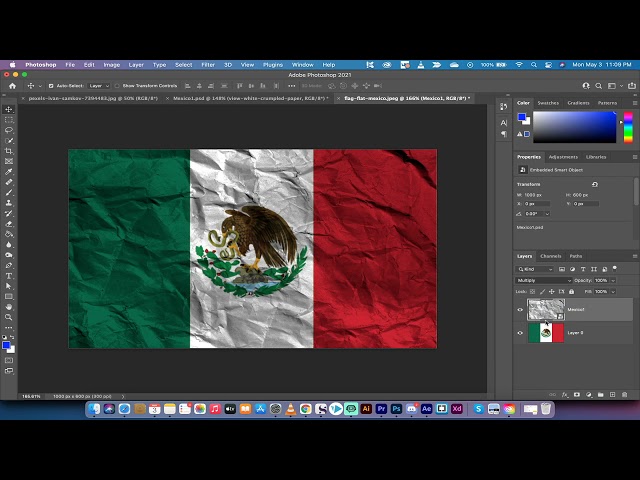Screen dimensions: 640x480
Task: Pick a color in the Color panel field
Action: [574, 127]
